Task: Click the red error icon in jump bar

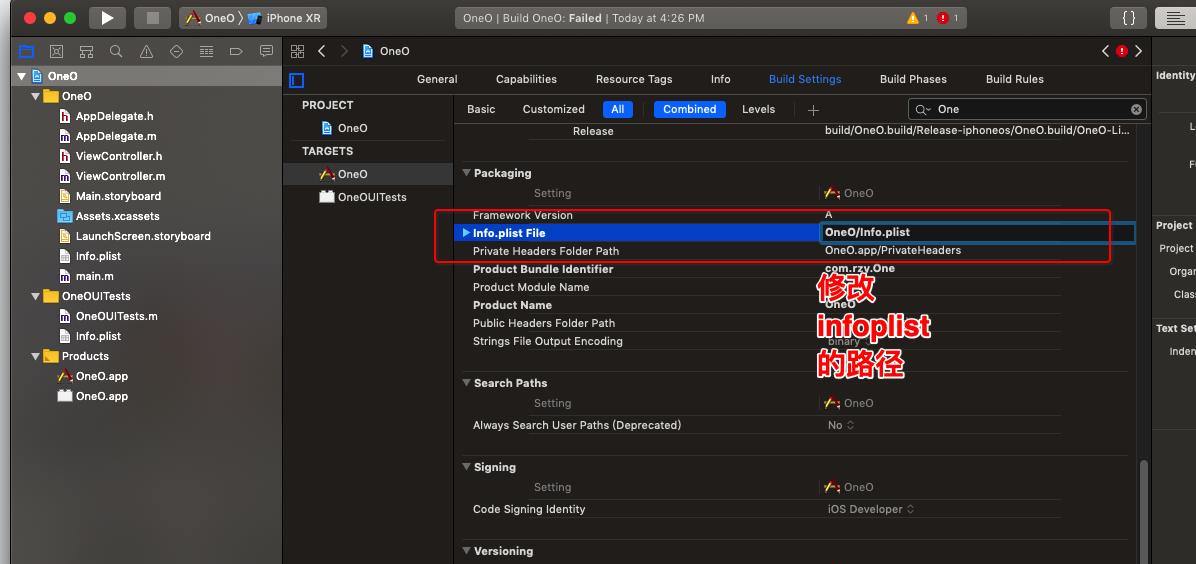Action: pyautogui.click(x=1122, y=51)
